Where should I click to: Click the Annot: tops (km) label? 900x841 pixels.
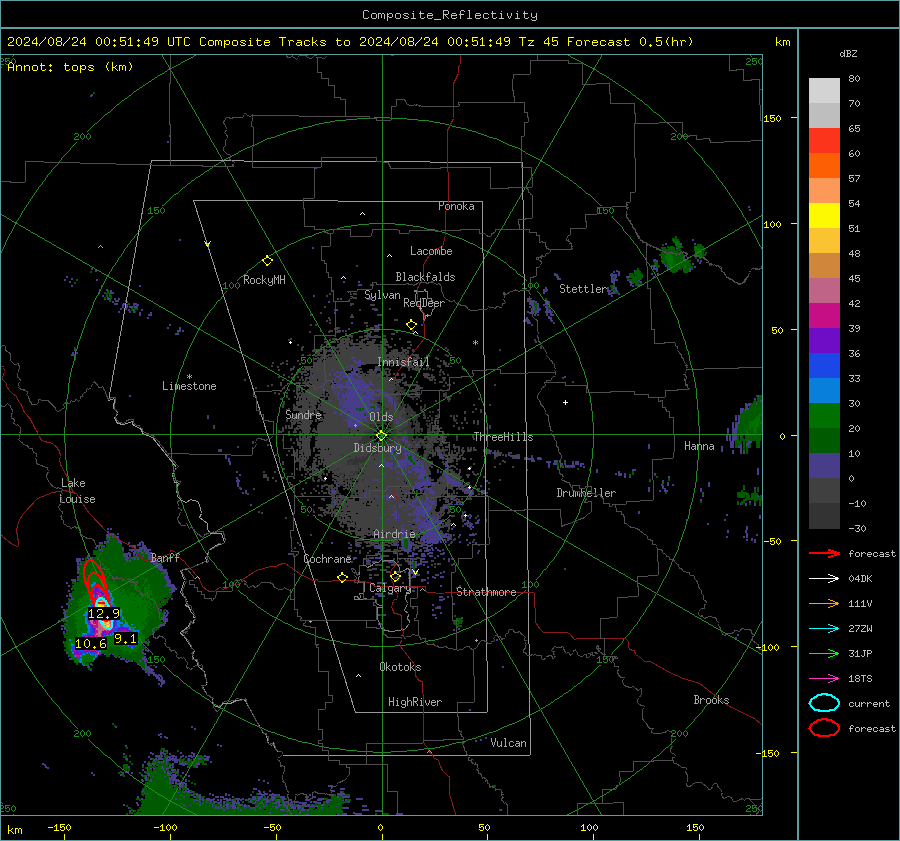tap(70, 67)
